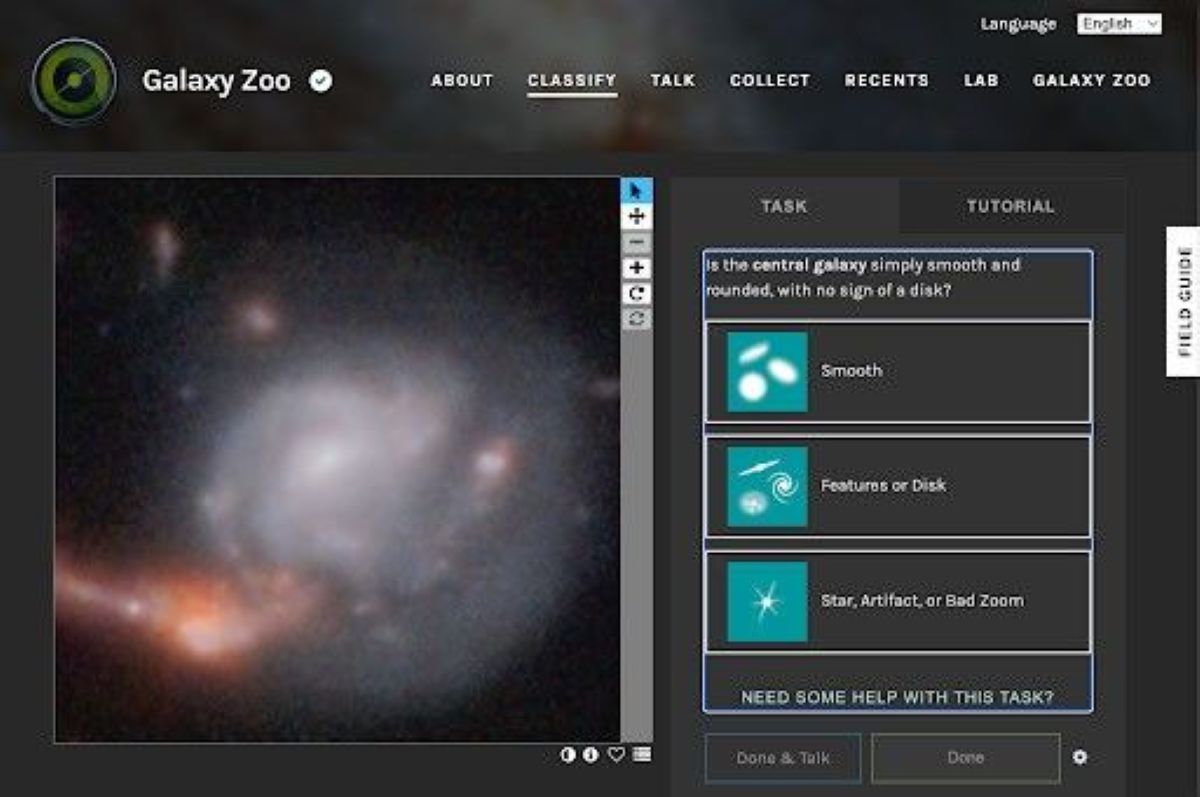Expand Need Some Help With This Task
Screen dimensions: 1200x797
tap(897, 697)
